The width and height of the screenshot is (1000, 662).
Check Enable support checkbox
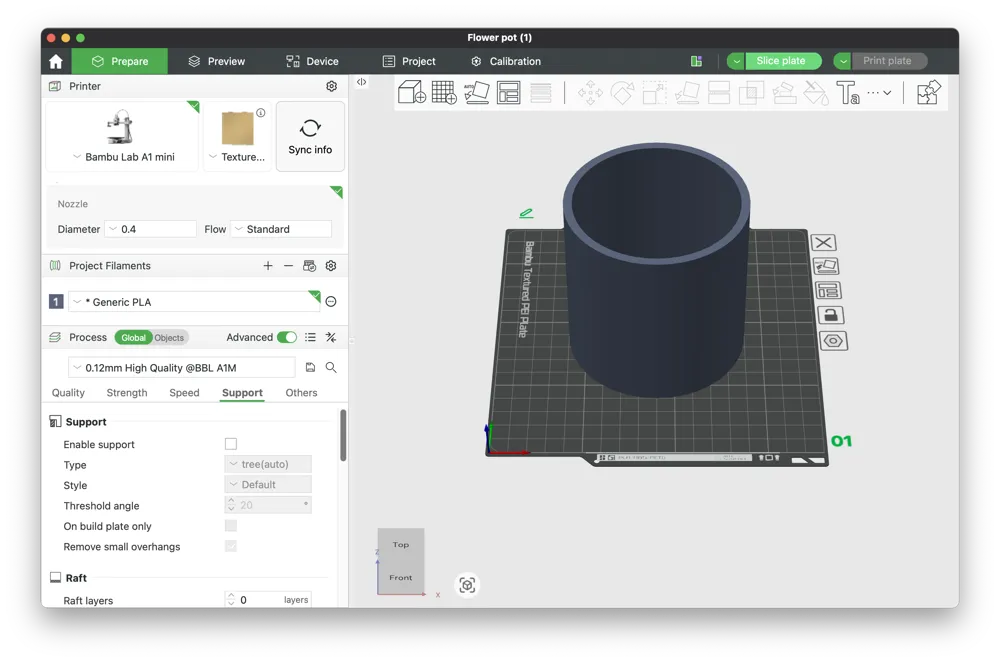(x=231, y=444)
